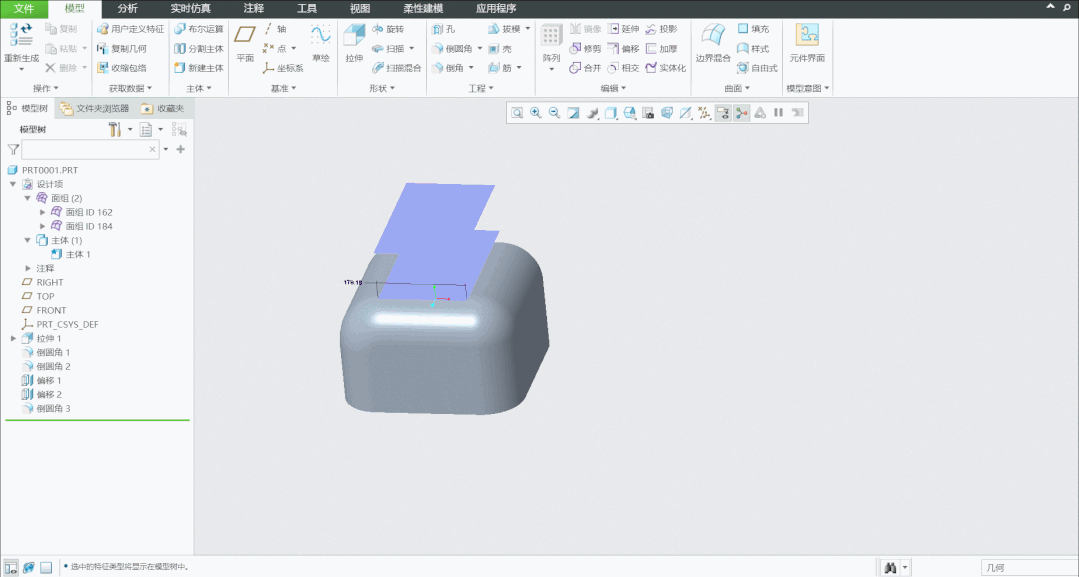Switch to the 柔性建模 ribbon tab
This screenshot has width=1079, height=577.
pos(423,9)
